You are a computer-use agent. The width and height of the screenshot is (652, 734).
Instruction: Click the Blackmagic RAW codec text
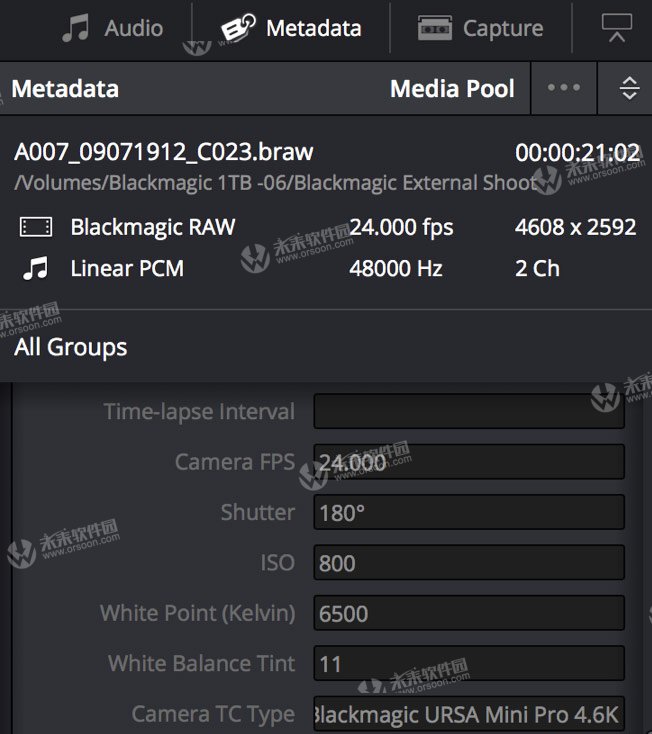[153, 228]
